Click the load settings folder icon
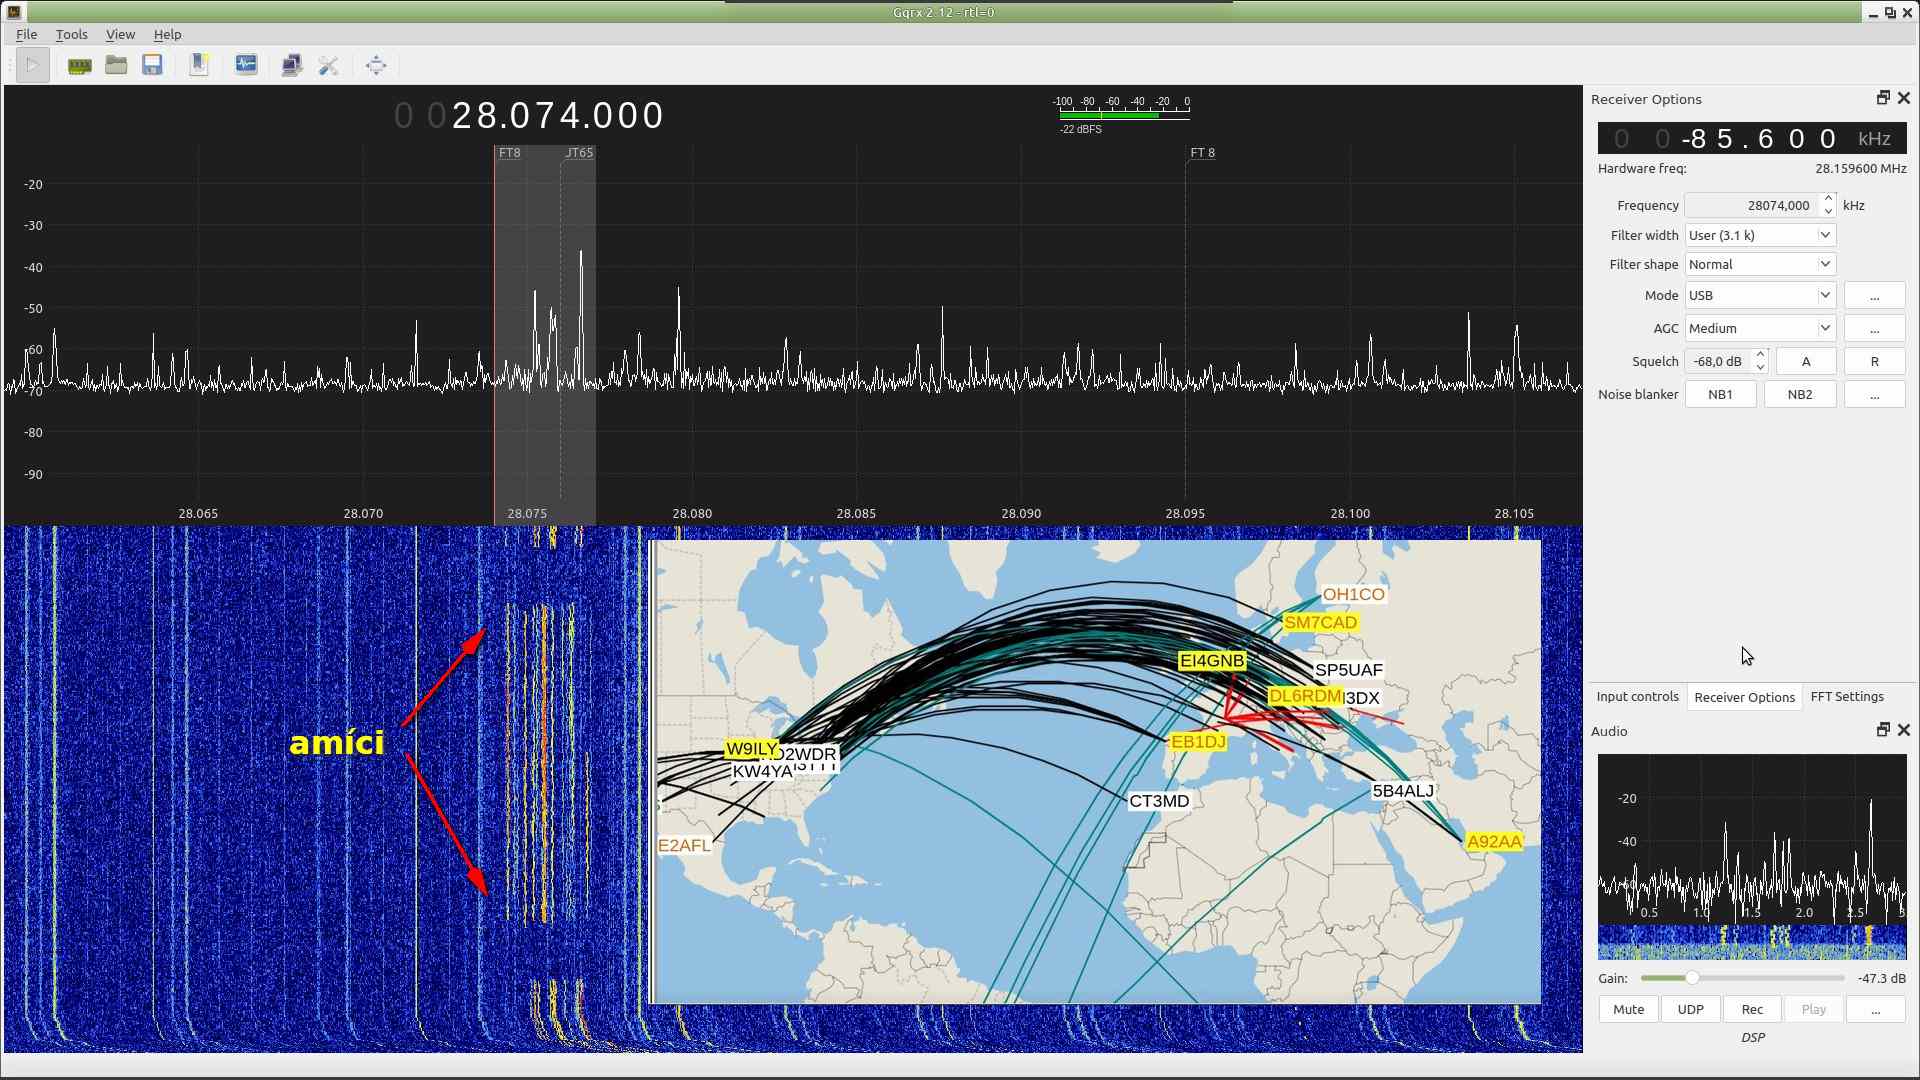Screen dimensions: 1920x1080 (x=116, y=66)
